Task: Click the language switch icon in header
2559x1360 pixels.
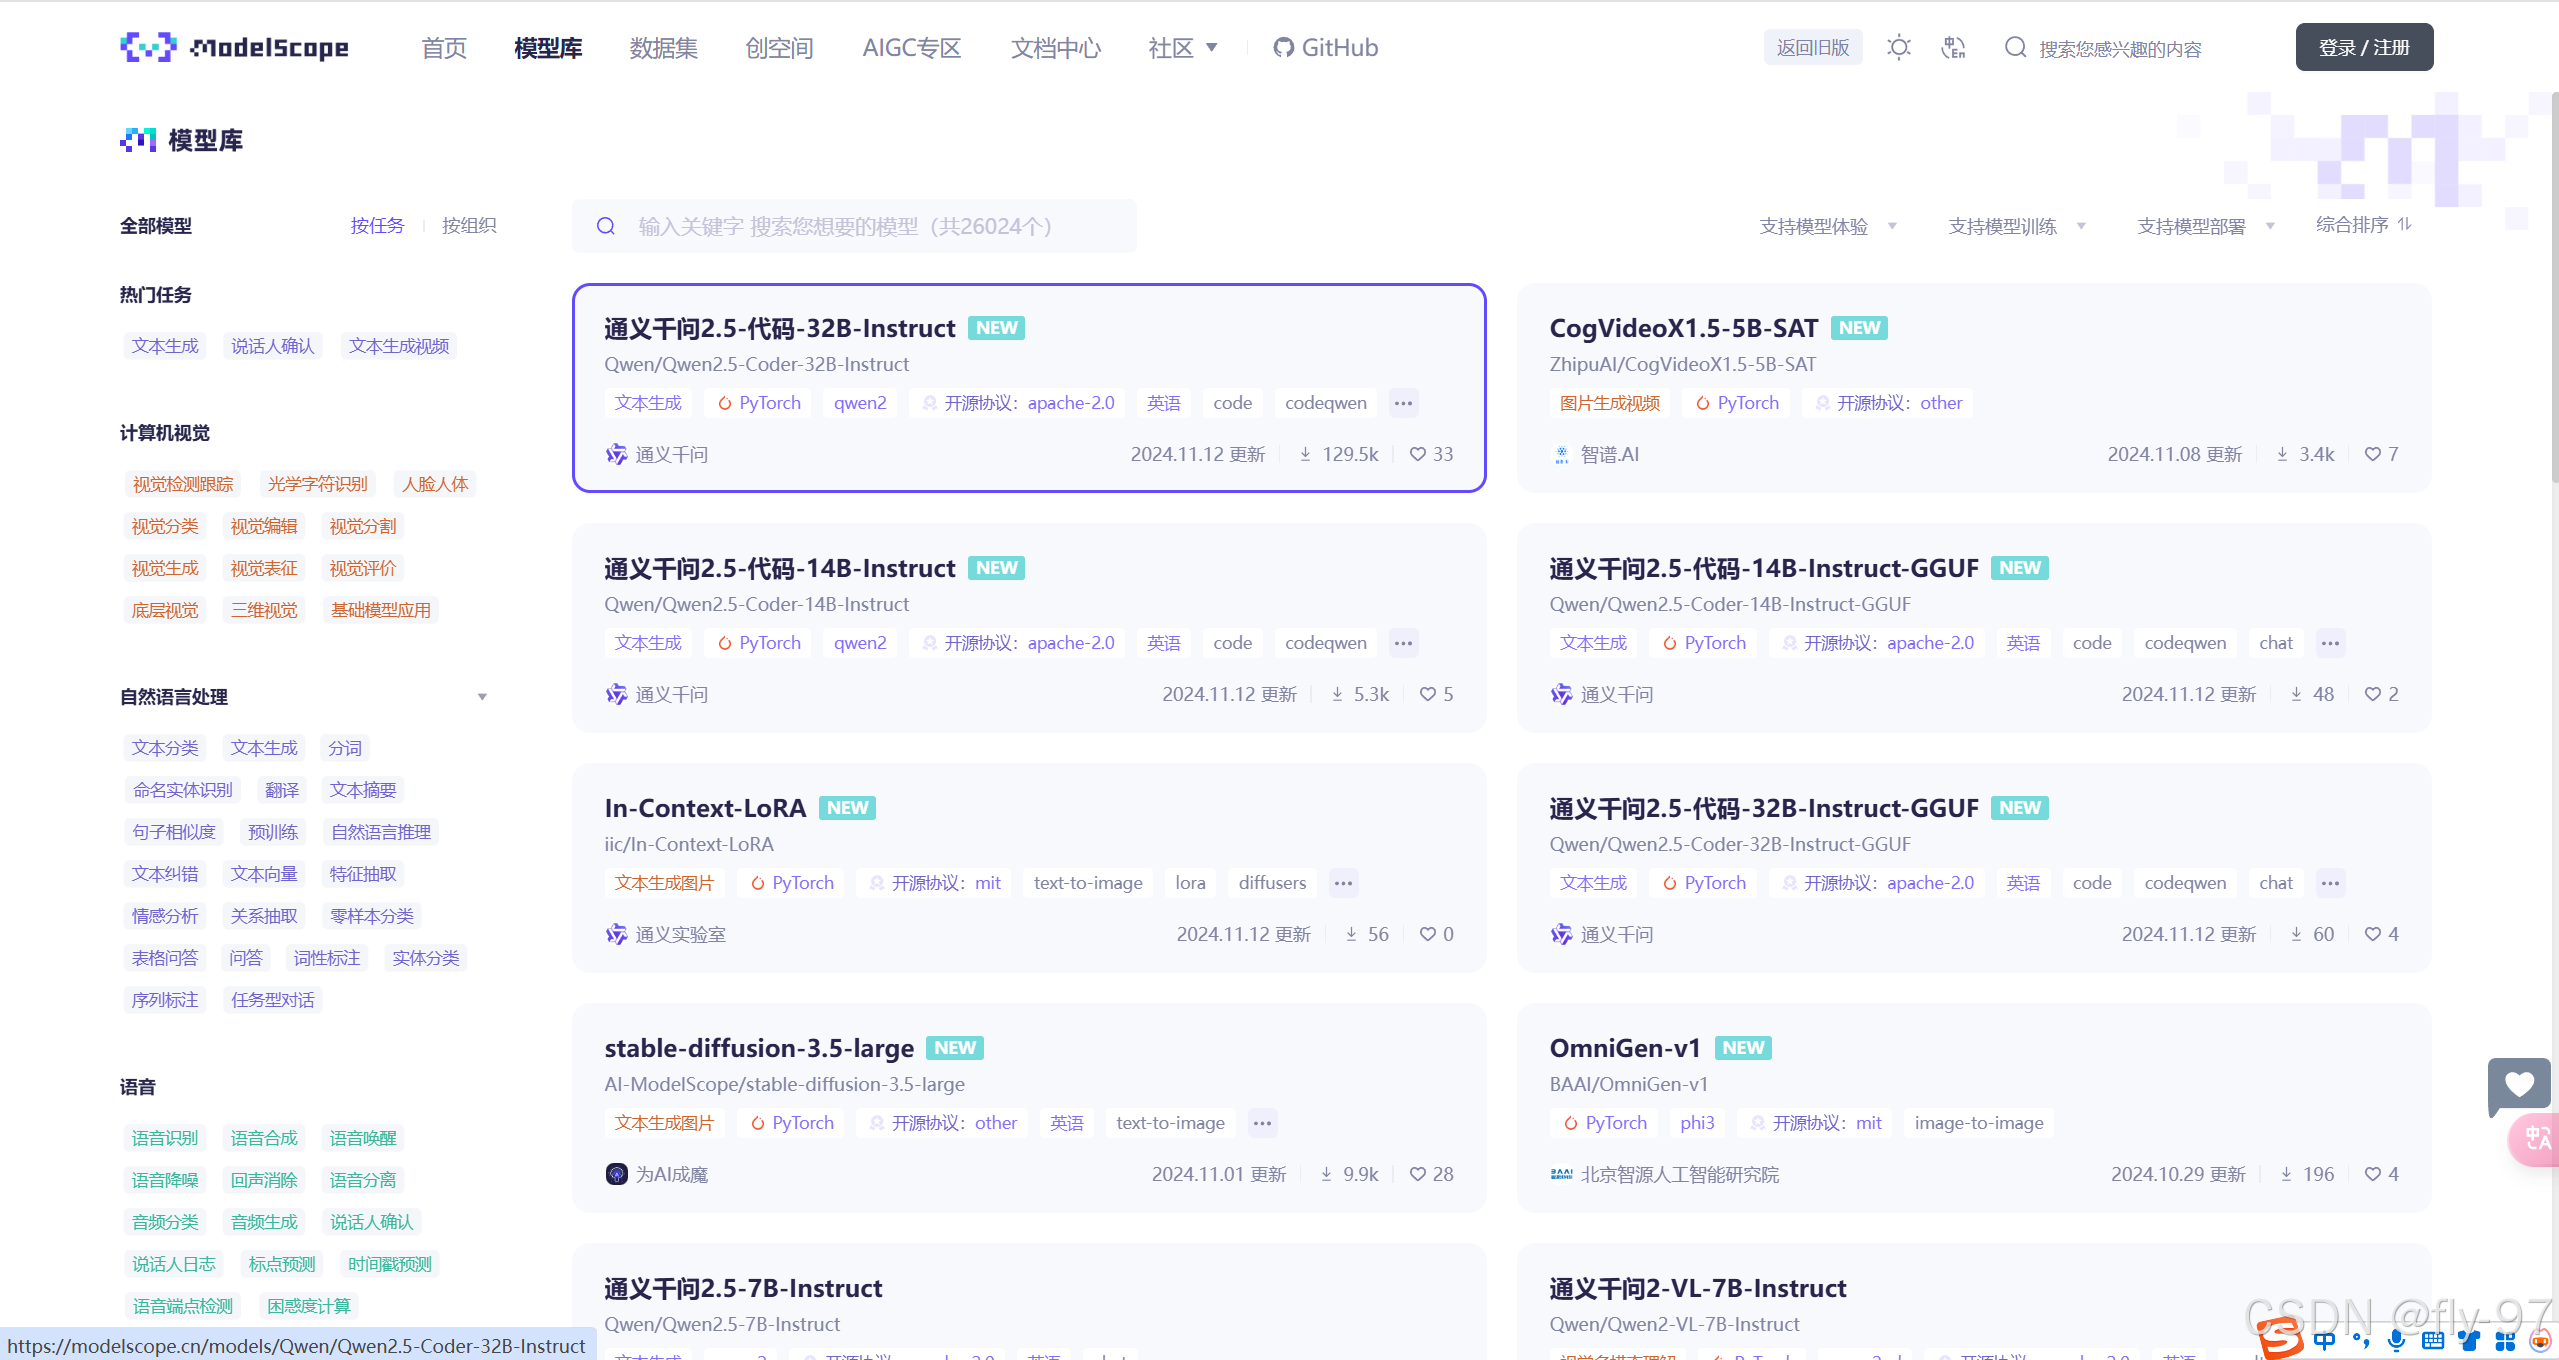Action: (1952, 47)
